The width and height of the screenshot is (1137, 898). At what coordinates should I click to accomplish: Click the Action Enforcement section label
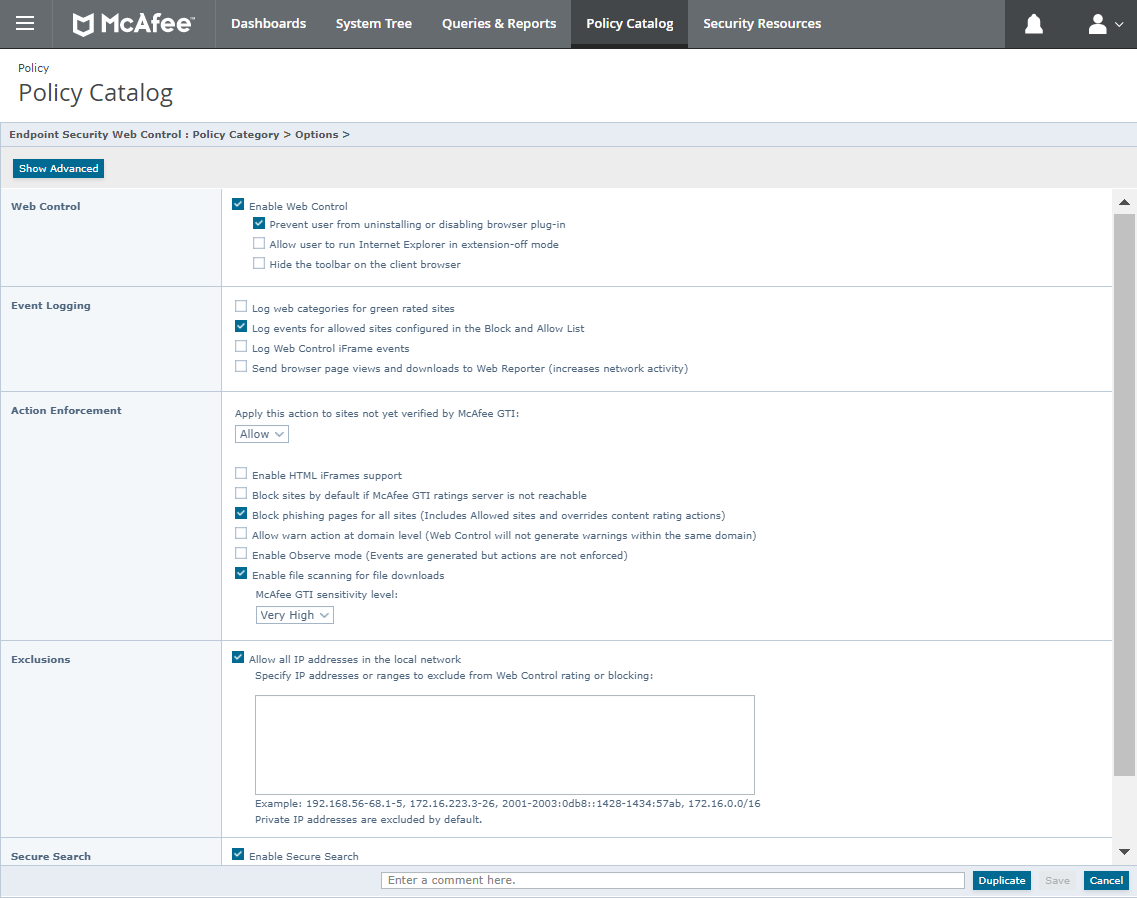coord(66,411)
